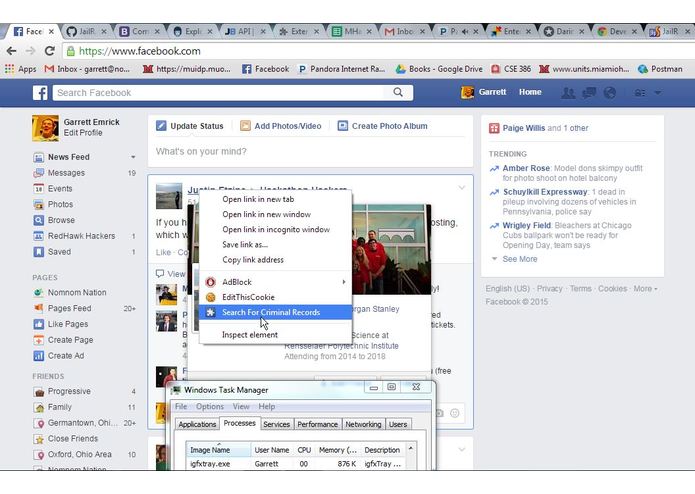The width and height of the screenshot is (695, 494).
Task: Click Edit Profile link
Action: pos(83,132)
